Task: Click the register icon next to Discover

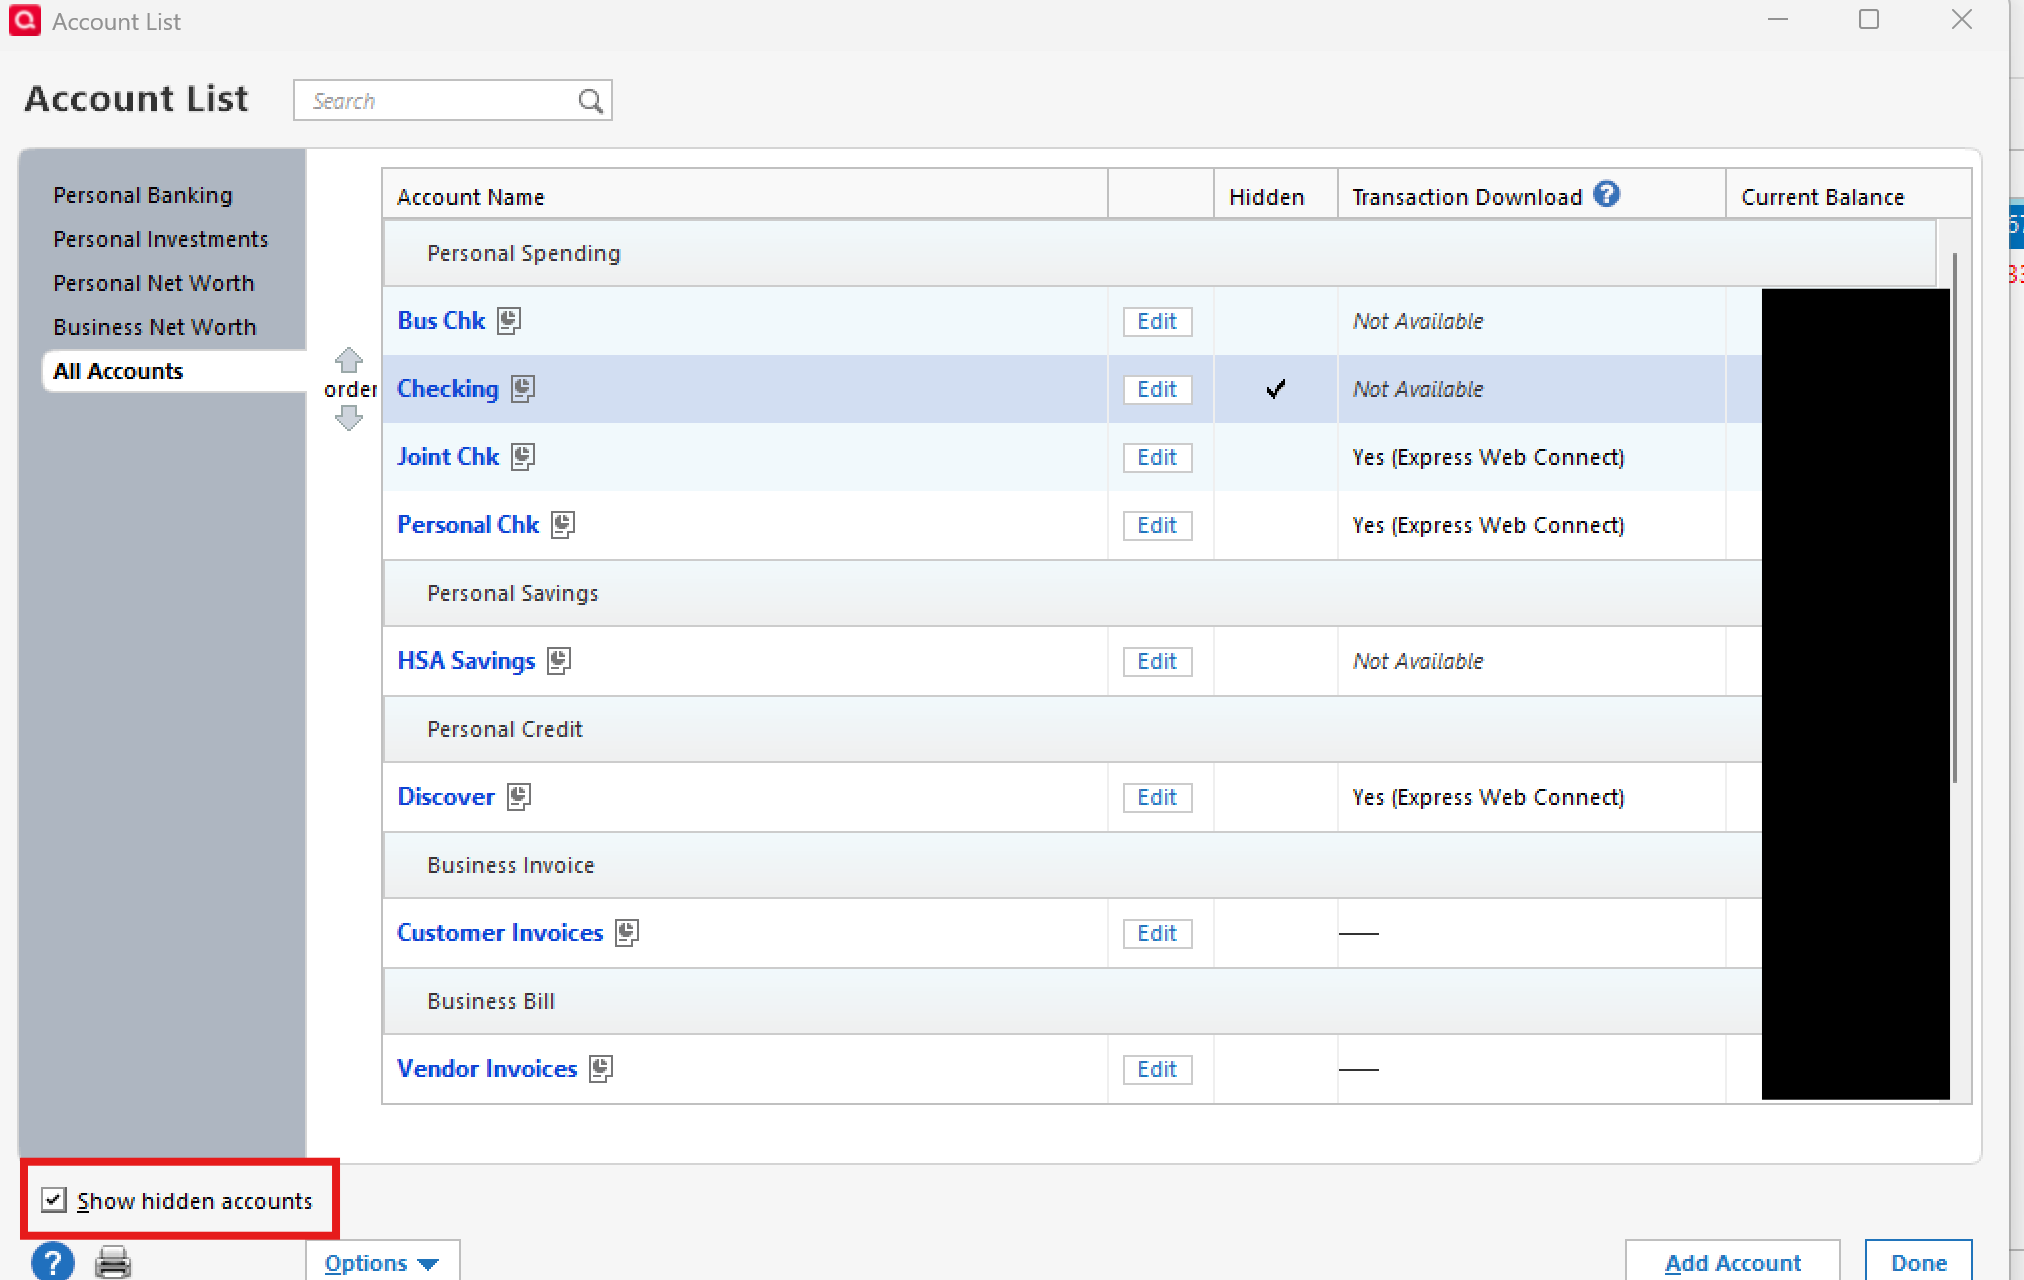Action: 518,796
